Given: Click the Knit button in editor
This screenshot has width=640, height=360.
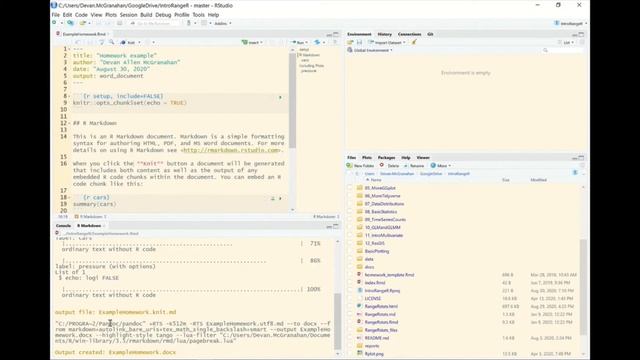Looking at the screenshot, I should pos(128,42).
